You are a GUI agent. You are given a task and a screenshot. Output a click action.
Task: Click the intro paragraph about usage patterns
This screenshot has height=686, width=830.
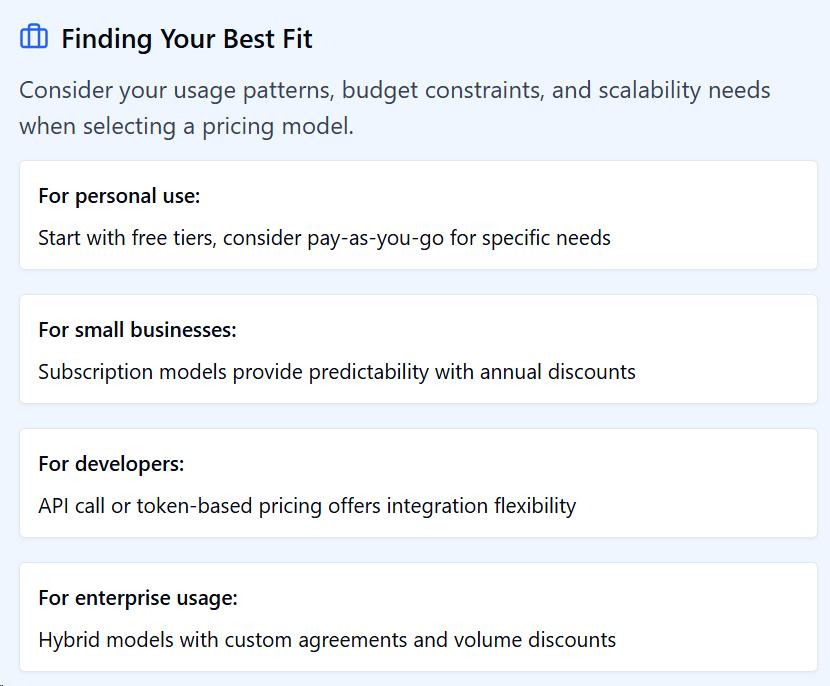click(x=395, y=108)
